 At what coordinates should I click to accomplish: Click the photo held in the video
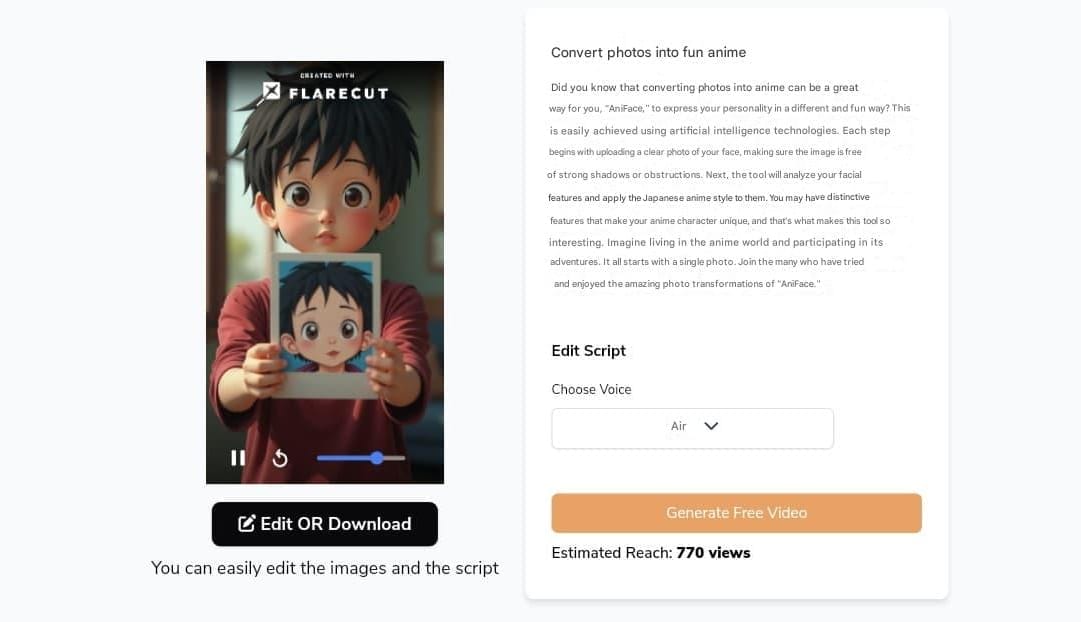pos(325,325)
